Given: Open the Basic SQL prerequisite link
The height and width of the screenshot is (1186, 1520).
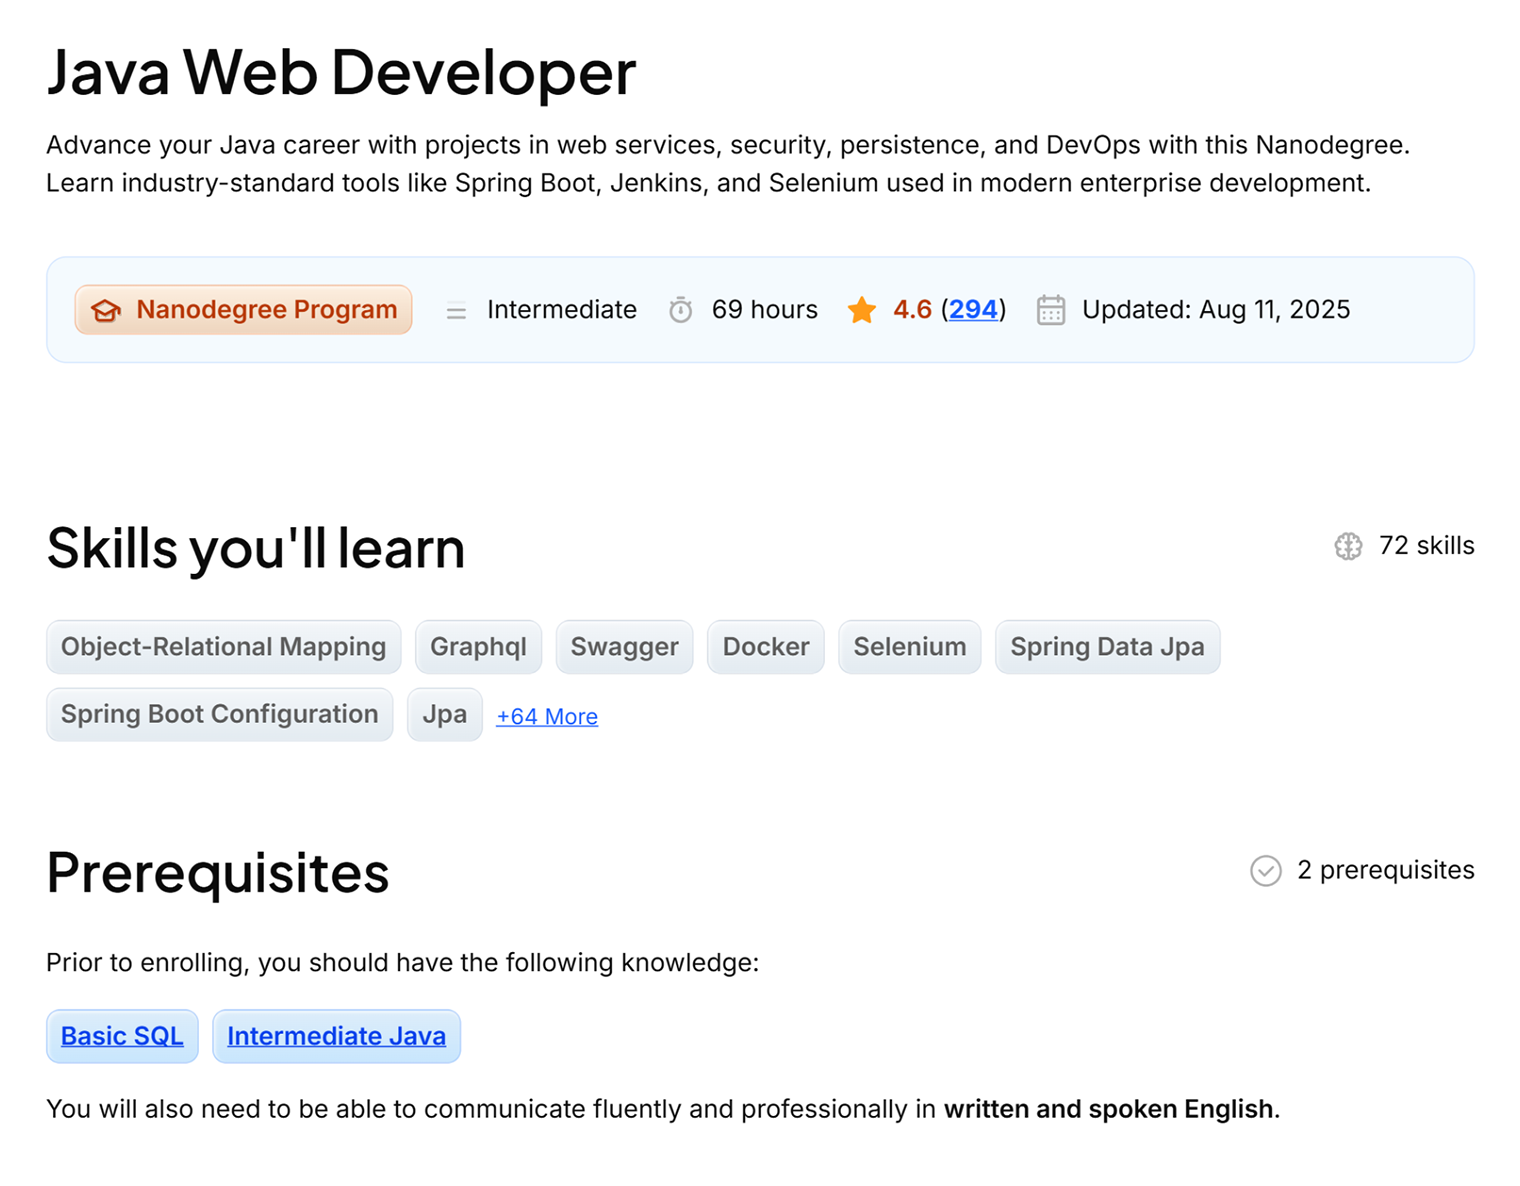Looking at the screenshot, I should pos(122,1036).
